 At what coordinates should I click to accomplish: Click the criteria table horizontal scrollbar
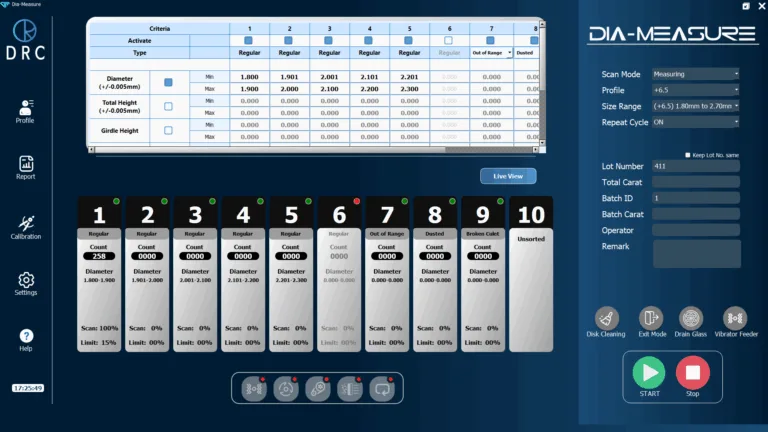pos(313,150)
